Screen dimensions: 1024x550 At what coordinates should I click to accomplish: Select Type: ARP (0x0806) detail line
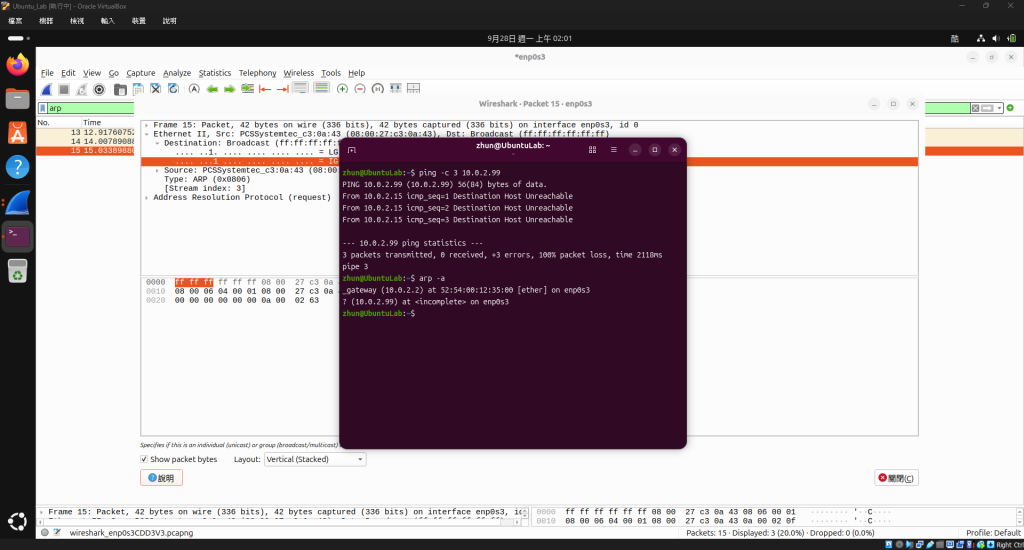(x=207, y=180)
